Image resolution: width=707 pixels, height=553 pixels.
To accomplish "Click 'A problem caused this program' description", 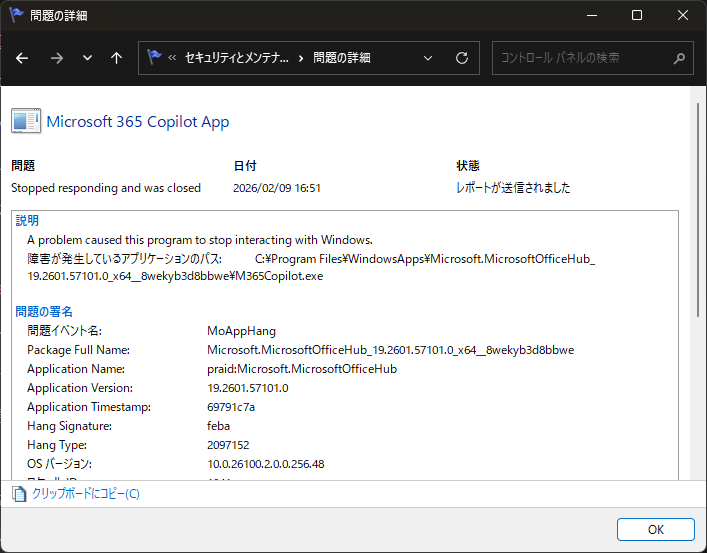I will 200,240.
